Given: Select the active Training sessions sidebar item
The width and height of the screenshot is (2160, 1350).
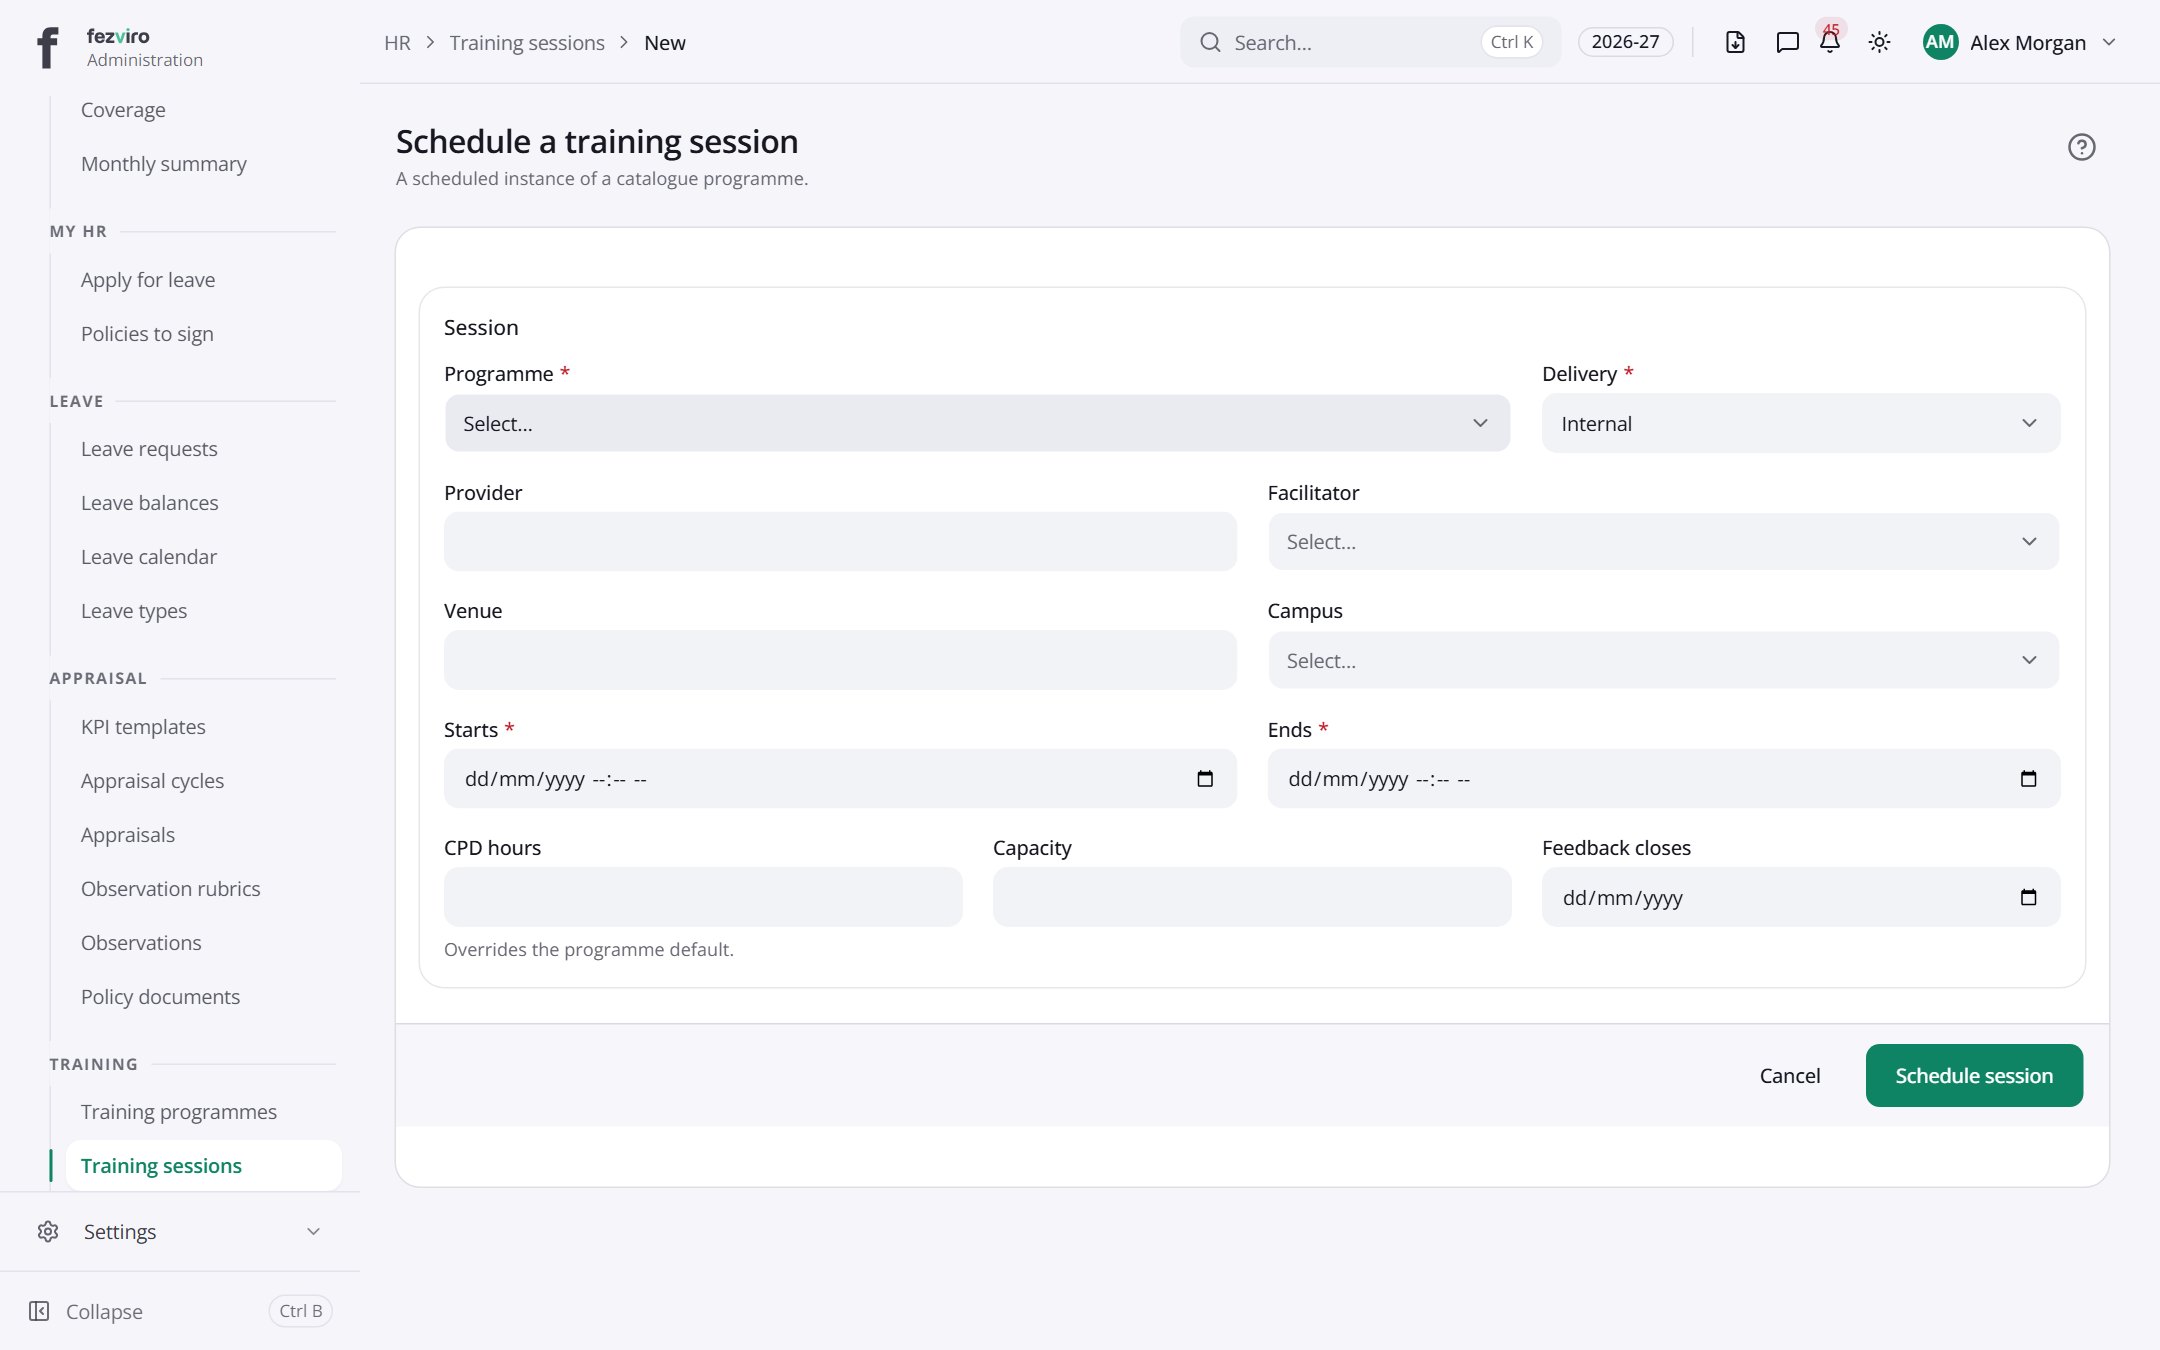Looking at the screenshot, I should [x=203, y=1165].
